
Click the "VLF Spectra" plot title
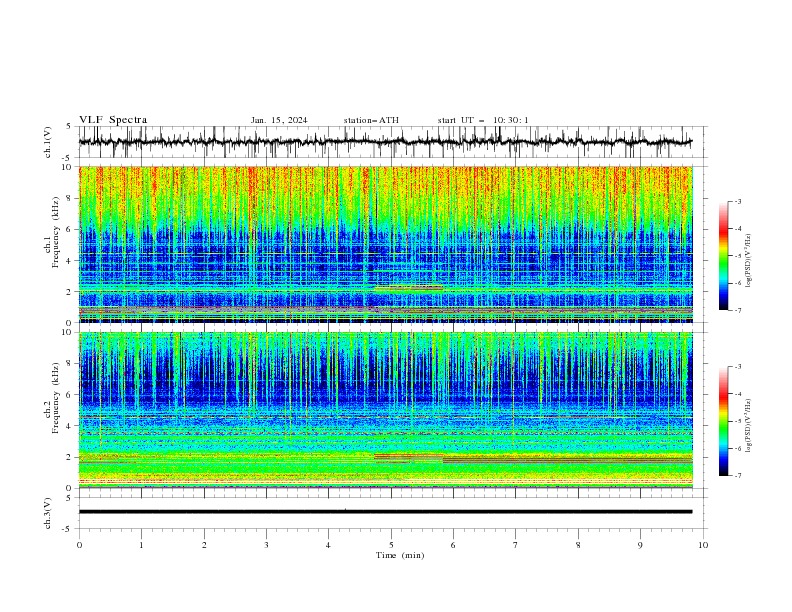pyautogui.click(x=113, y=120)
